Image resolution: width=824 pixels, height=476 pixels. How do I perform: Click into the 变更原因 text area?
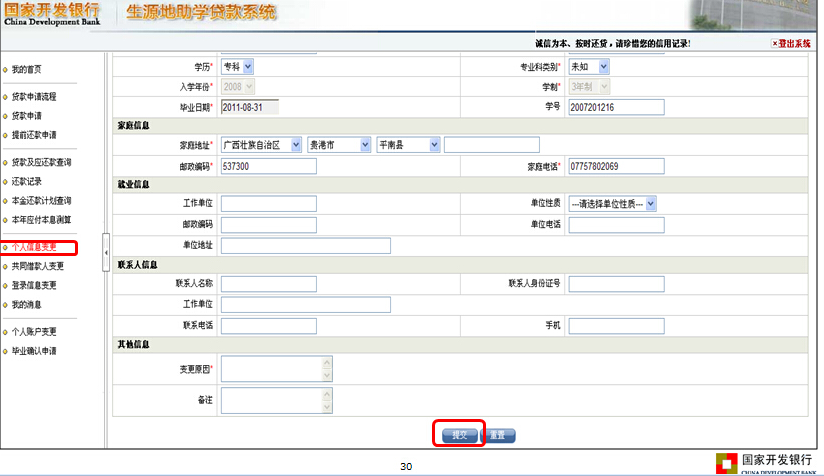[270, 369]
